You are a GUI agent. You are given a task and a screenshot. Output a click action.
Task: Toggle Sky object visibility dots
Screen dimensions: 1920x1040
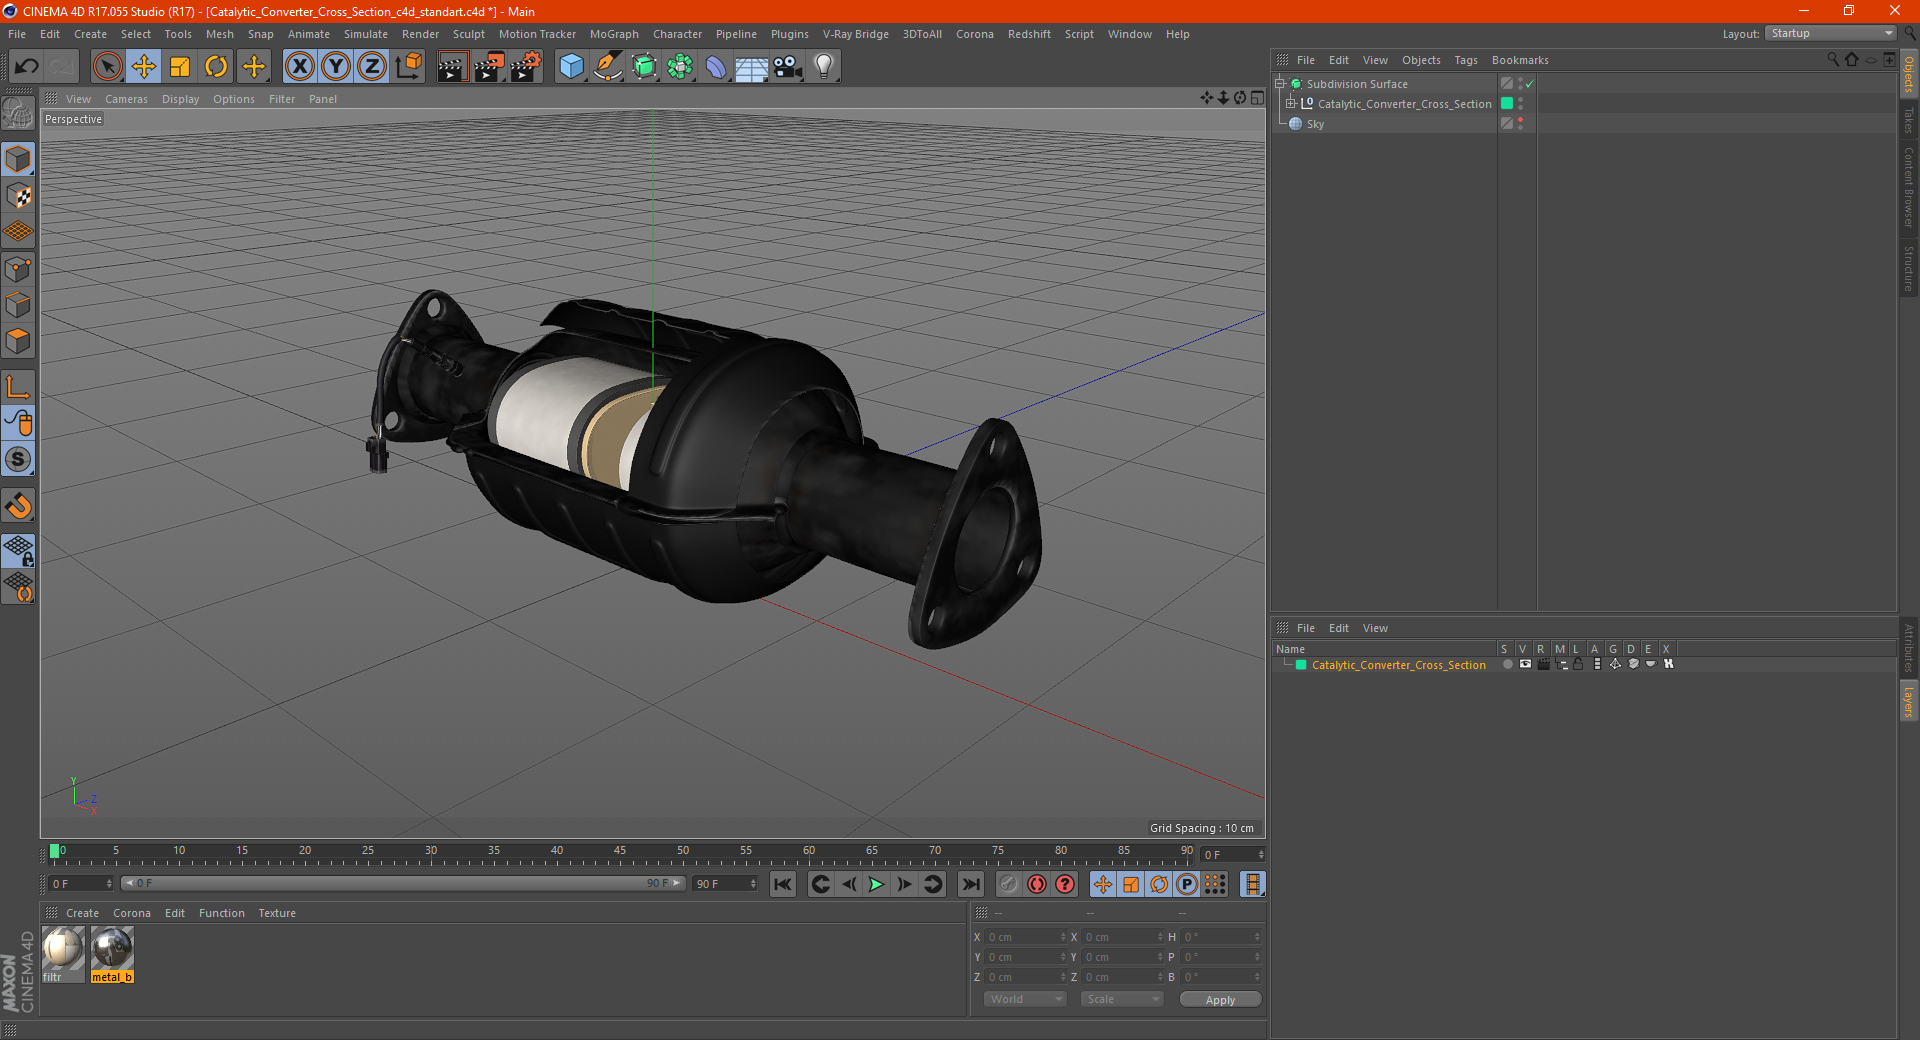[1521, 124]
